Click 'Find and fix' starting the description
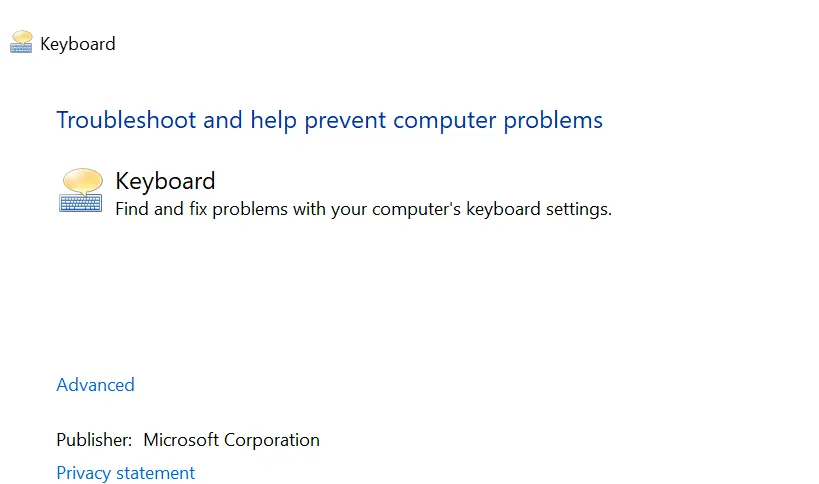The height and width of the screenshot is (484, 819). click(160, 210)
